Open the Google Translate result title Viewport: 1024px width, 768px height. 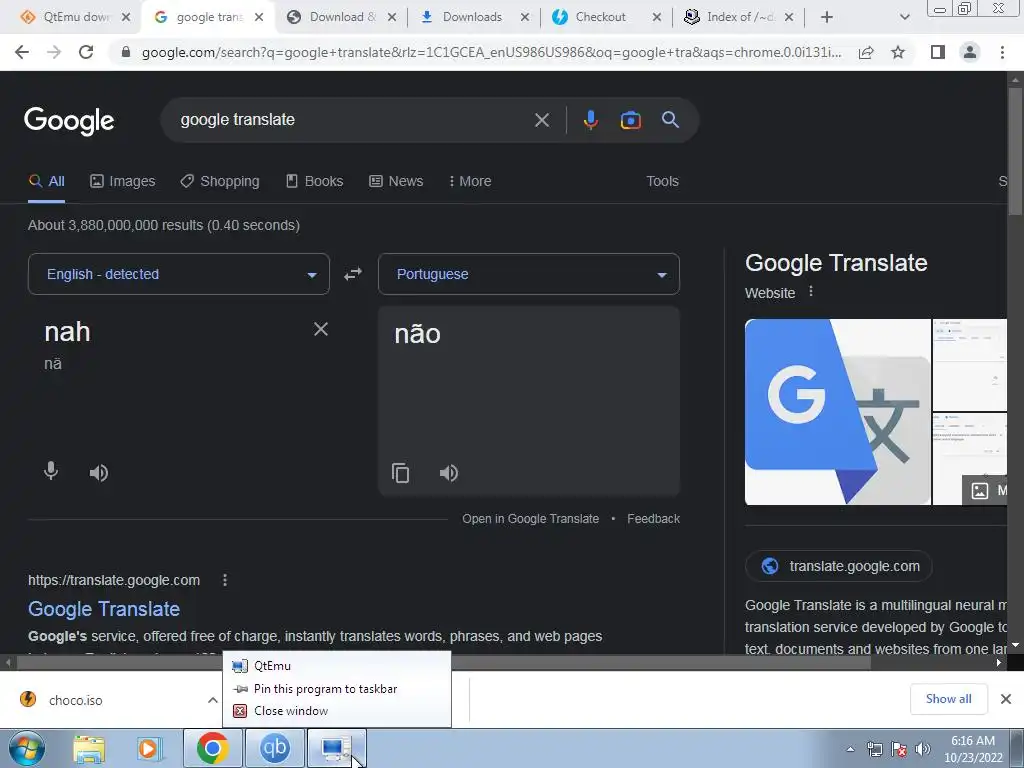click(x=104, y=609)
